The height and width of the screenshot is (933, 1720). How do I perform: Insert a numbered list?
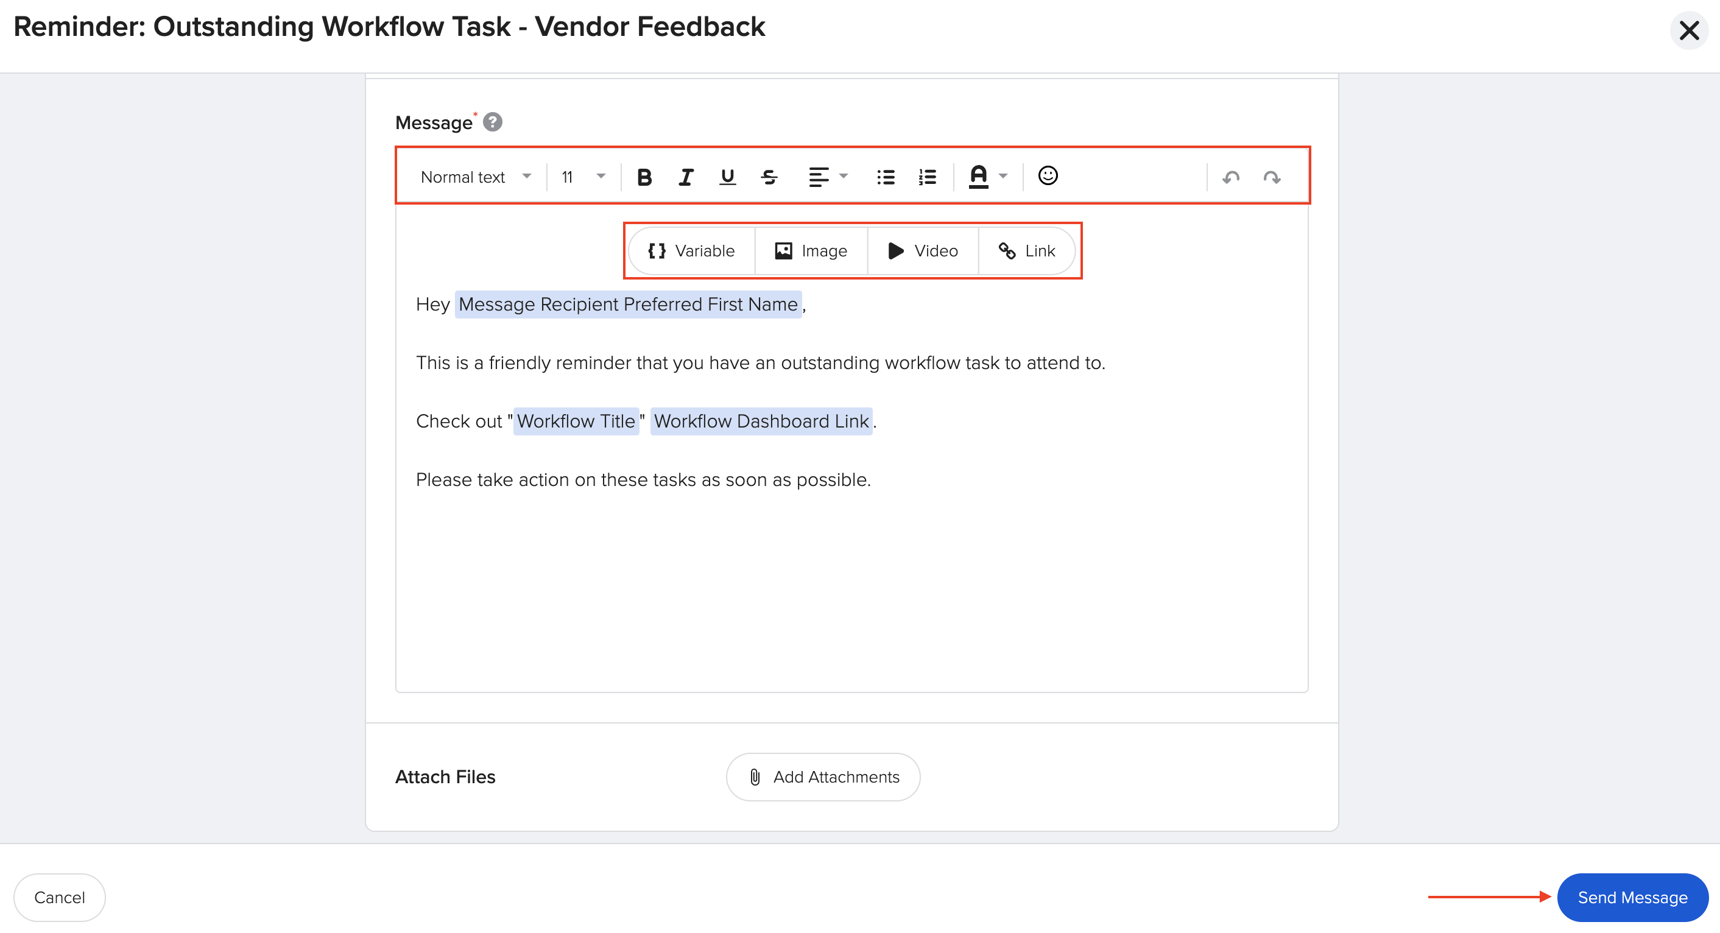coord(927,176)
